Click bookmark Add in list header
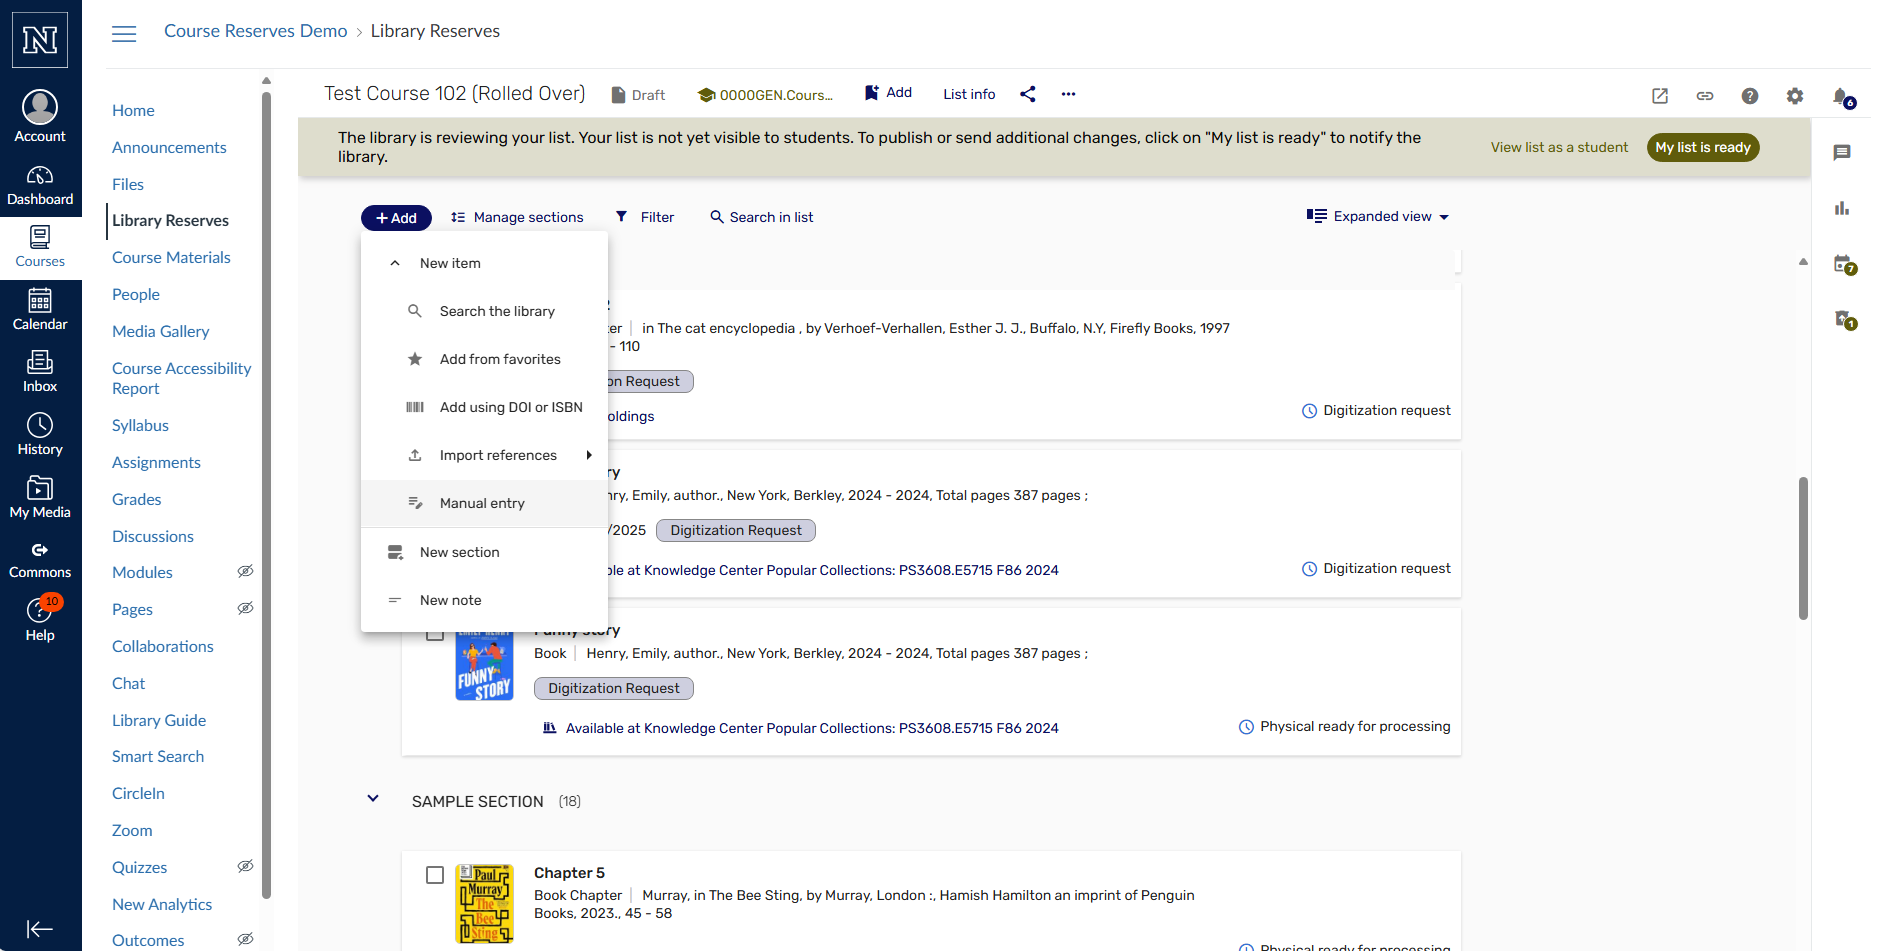The image size is (1888, 951). 888,93
